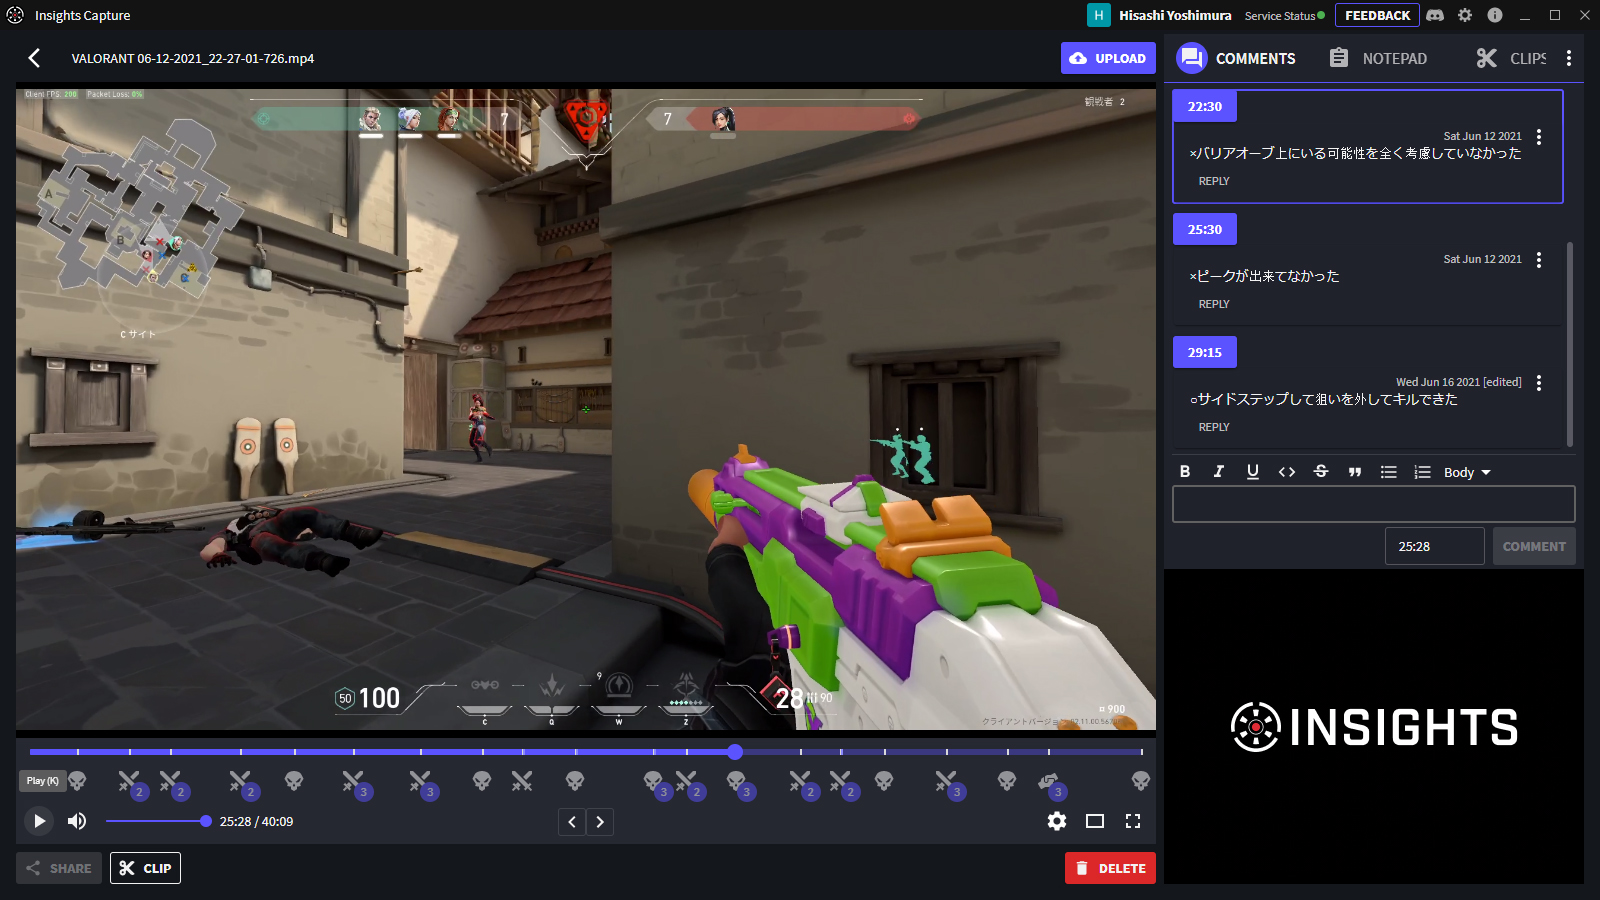The image size is (1600, 900).
Task: Open Discord link icon in title bar
Action: 1435,15
